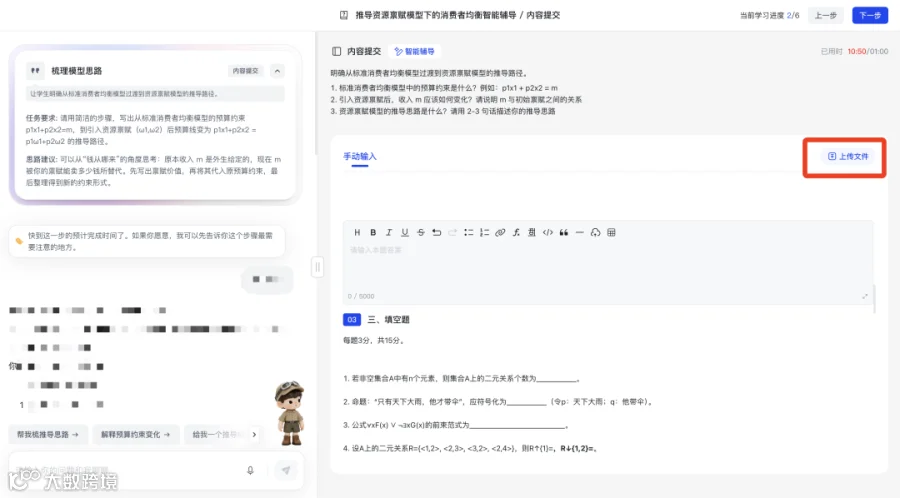Image resolution: width=900 pixels, height=498 pixels.
Task: Insert blockquote with quote icon
Action: click(564, 232)
